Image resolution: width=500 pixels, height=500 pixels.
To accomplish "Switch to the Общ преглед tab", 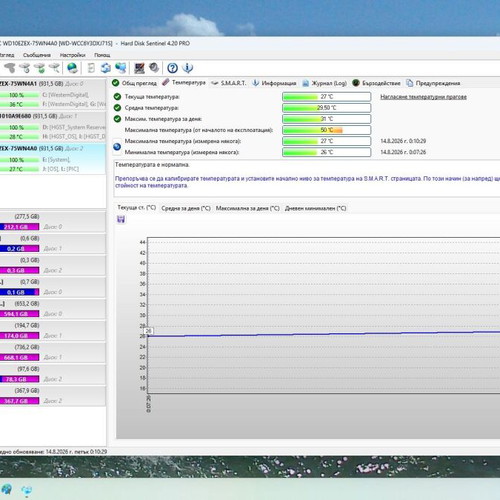I will coord(134,83).
